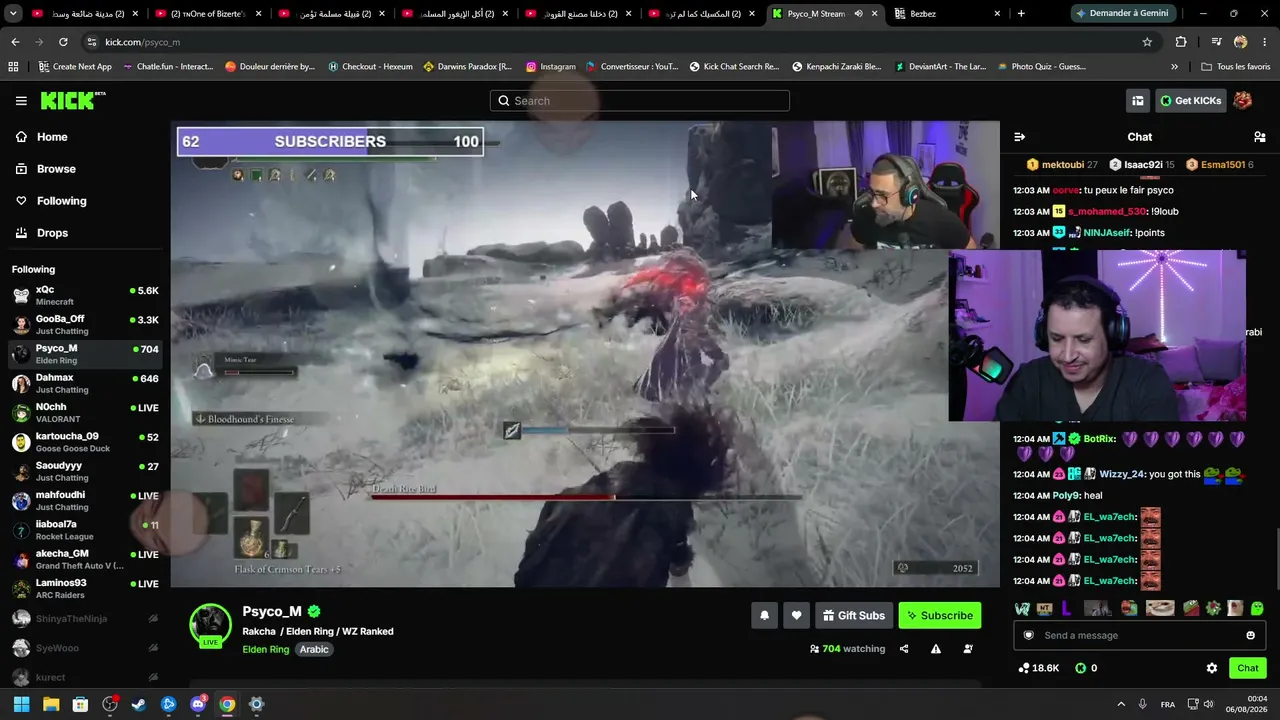Open the store icon beside Get KICKs
The image size is (1280, 720).
[x=1138, y=100]
